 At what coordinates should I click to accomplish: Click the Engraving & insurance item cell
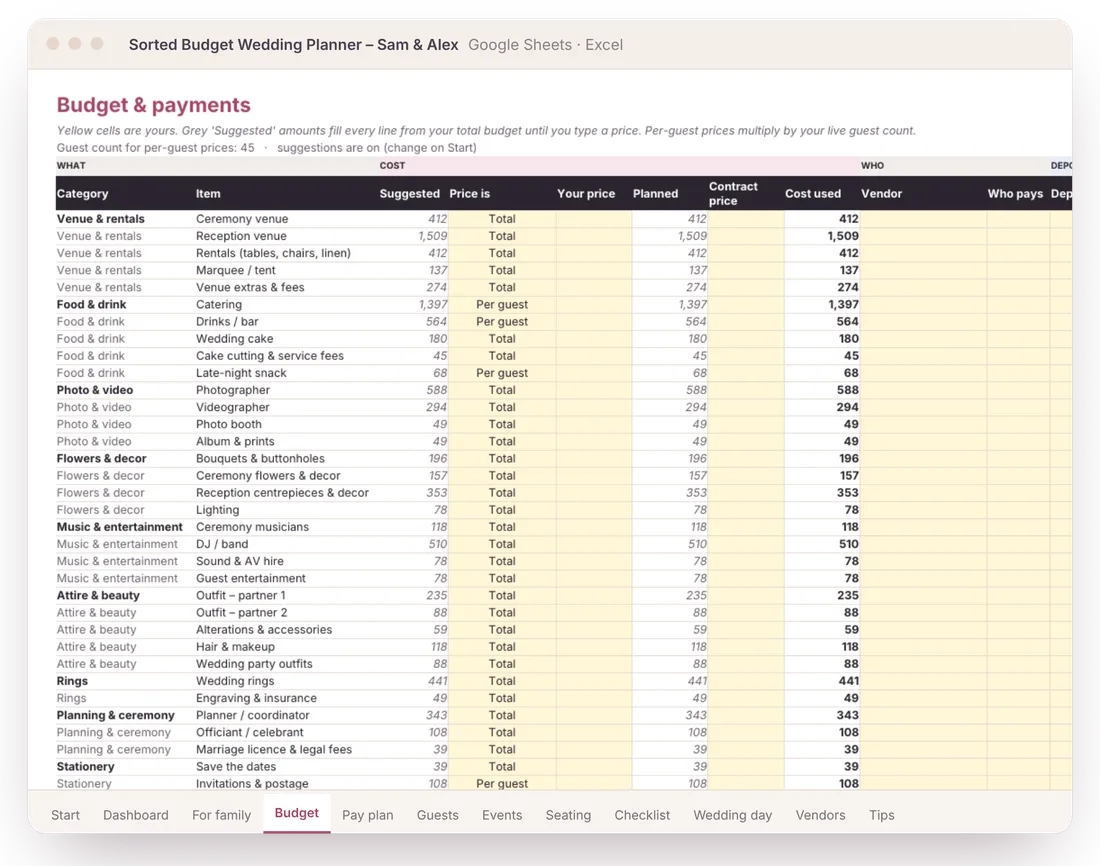tap(256, 698)
